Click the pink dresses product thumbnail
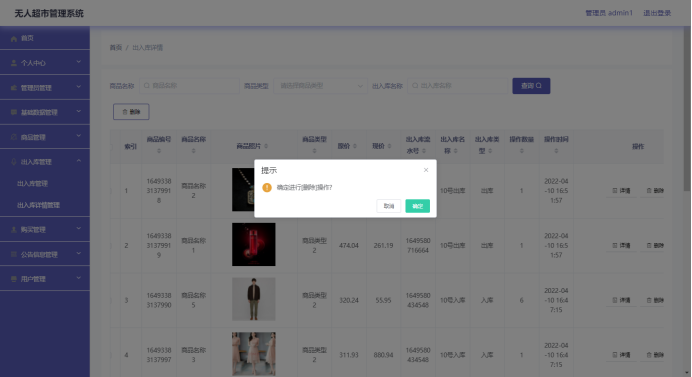The image size is (692, 377). coord(254,354)
